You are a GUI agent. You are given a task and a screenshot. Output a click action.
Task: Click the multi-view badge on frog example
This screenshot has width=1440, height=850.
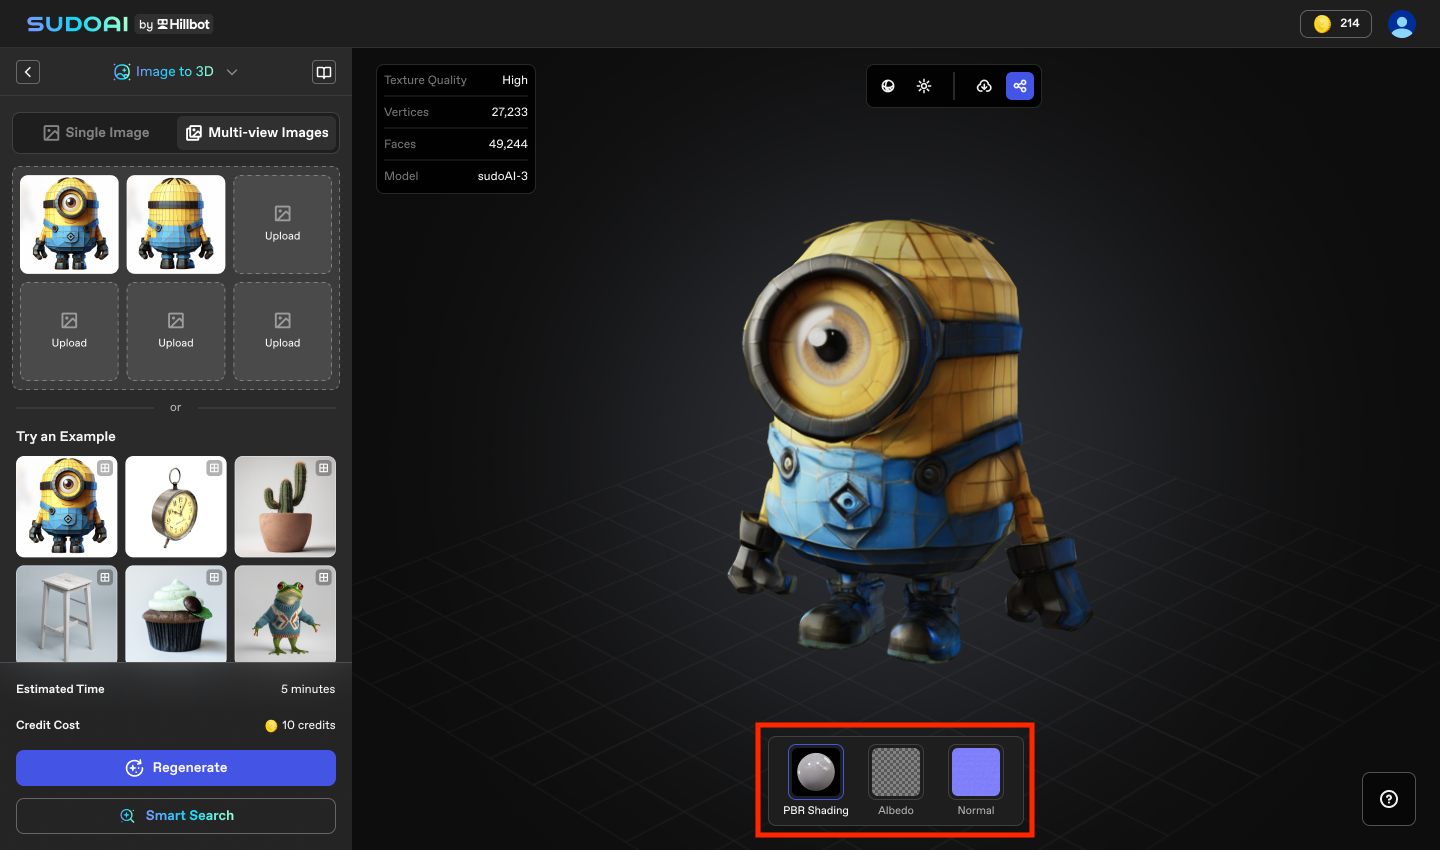coord(323,577)
